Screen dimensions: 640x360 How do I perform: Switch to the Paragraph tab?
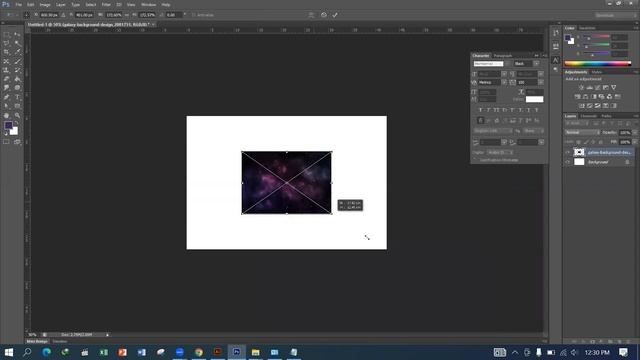503,56
